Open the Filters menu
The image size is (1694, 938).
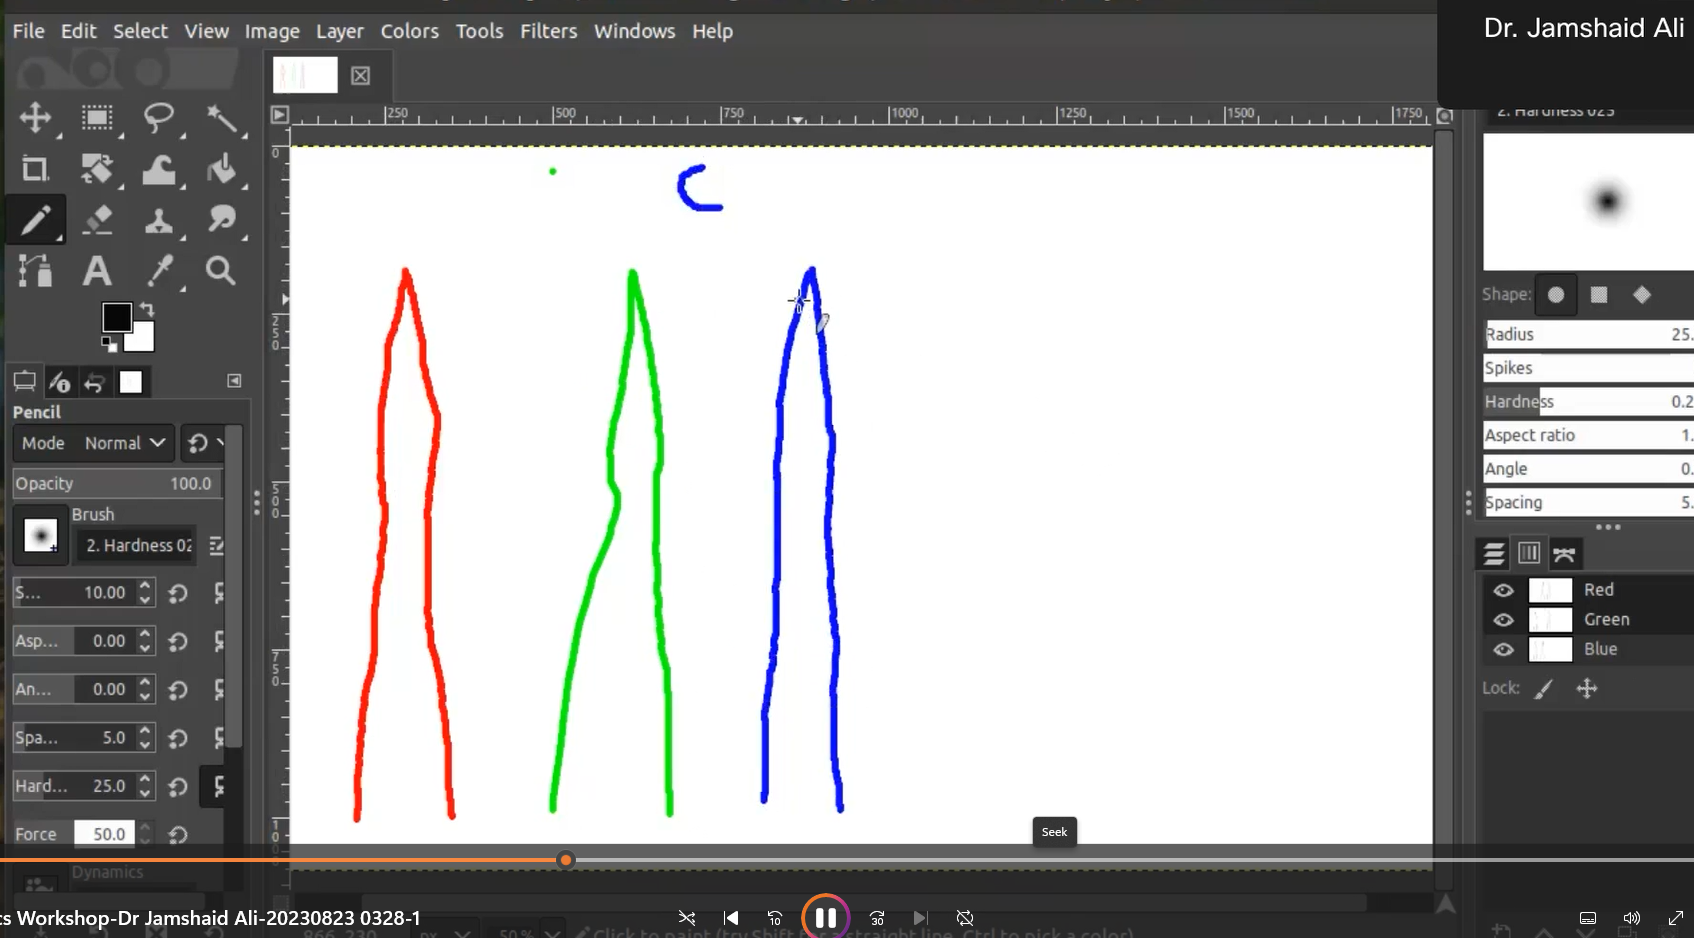click(x=548, y=31)
